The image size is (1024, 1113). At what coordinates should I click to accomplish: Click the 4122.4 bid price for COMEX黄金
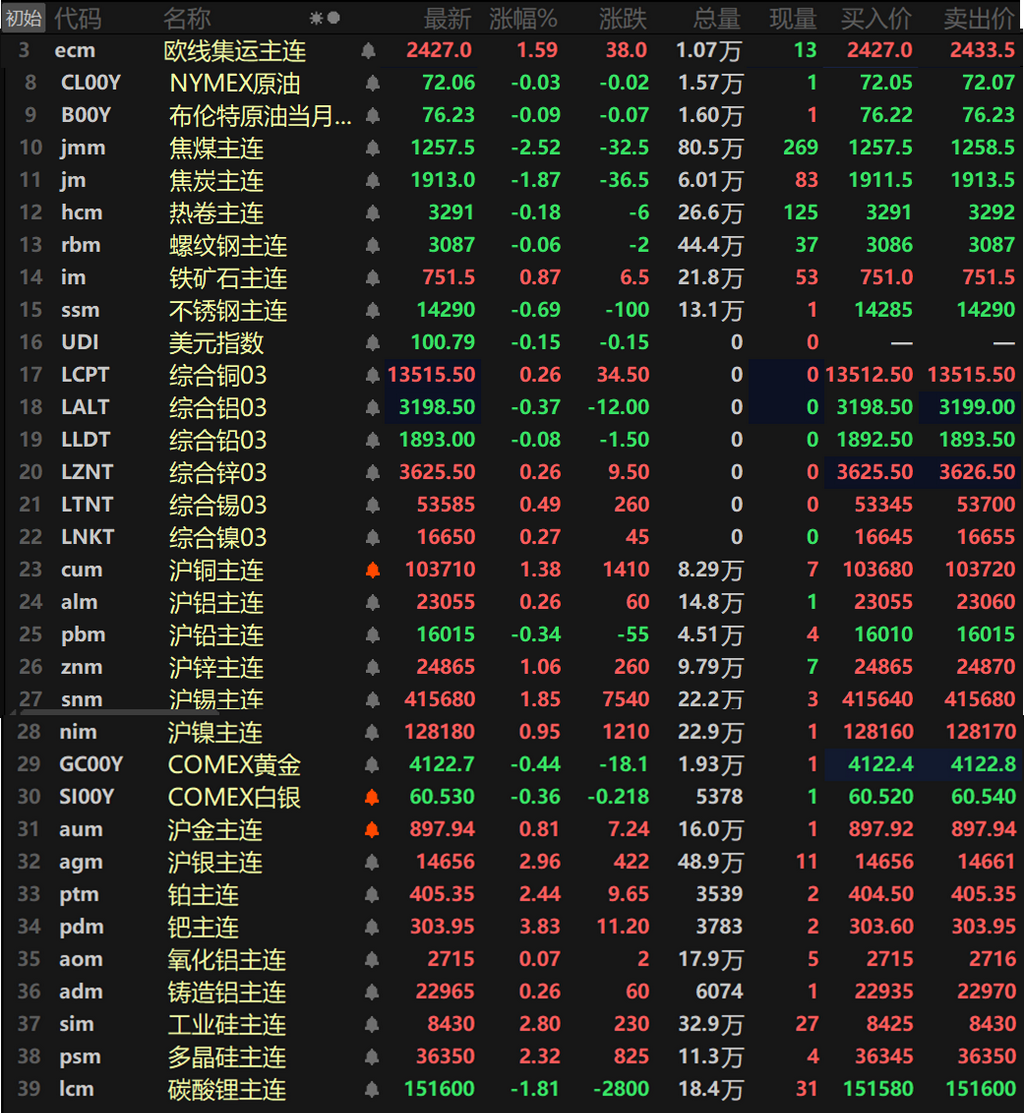point(881,764)
